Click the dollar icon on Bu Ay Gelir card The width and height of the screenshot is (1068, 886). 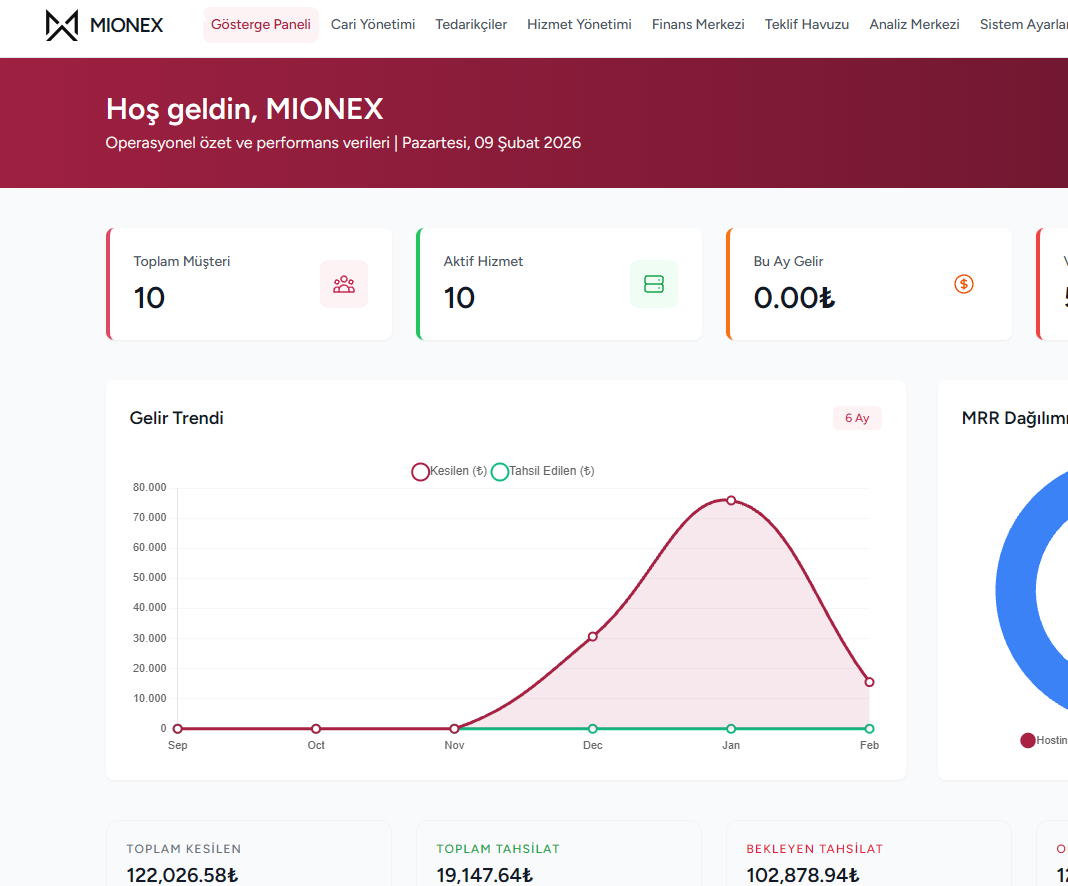click(x=963, y=284)
